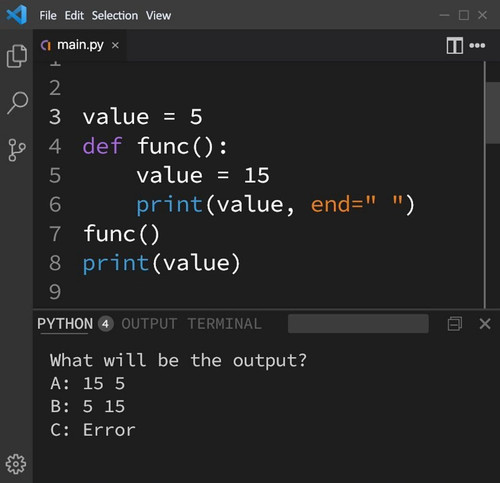Close the bottom panel with X
This screenshot has width=500, height=483.
pyautogui.click(x=485, y=324)
